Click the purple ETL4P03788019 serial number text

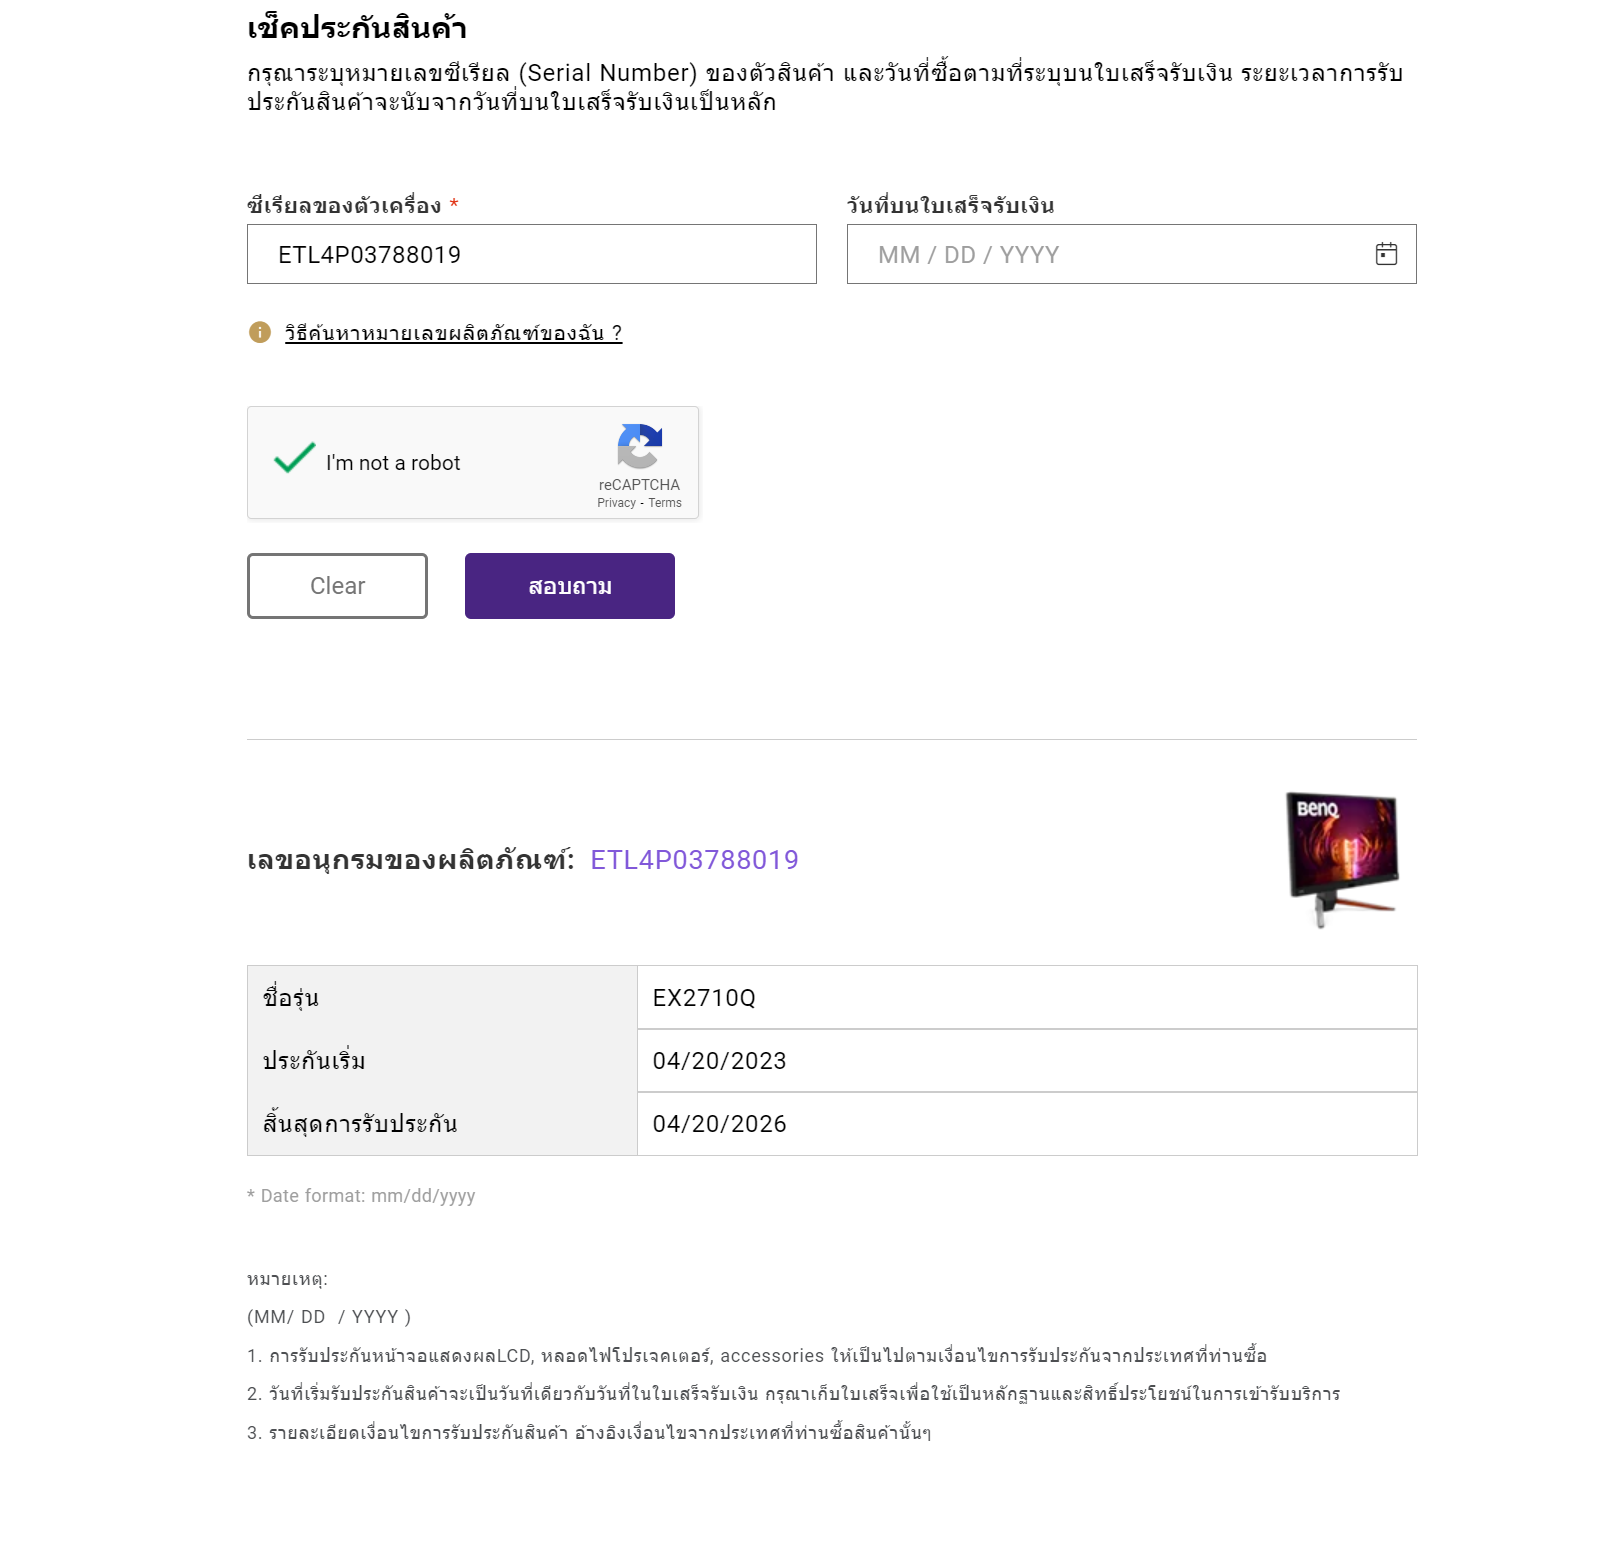click(694, 860)
